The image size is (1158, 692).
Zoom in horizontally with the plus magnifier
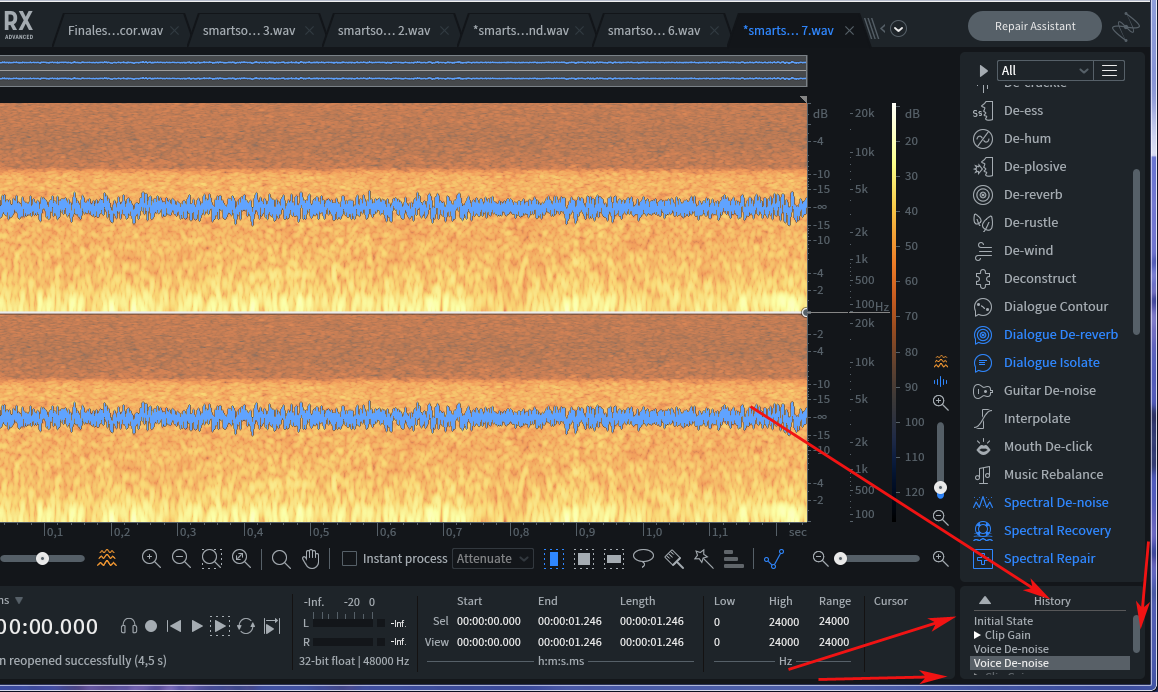click(151, 559)
